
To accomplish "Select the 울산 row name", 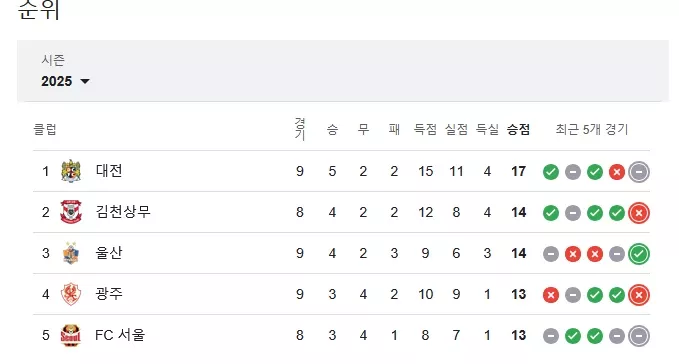I will click(x=109, y=253).
